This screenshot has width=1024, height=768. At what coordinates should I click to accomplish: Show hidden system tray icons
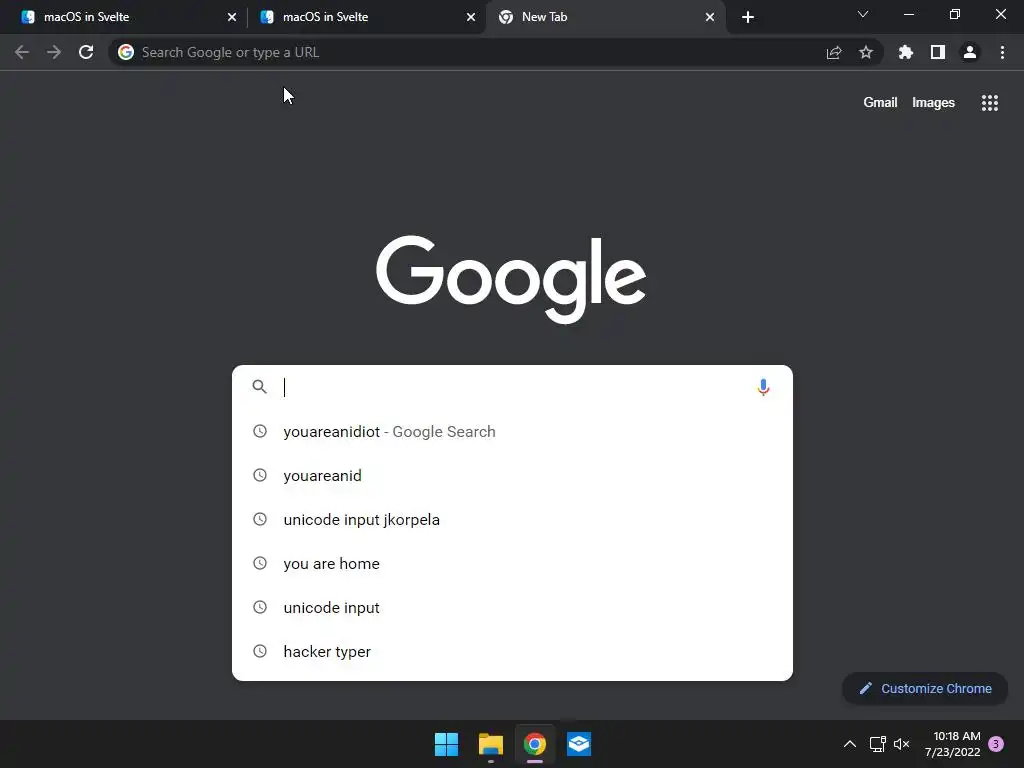click(x=850, y=744)
